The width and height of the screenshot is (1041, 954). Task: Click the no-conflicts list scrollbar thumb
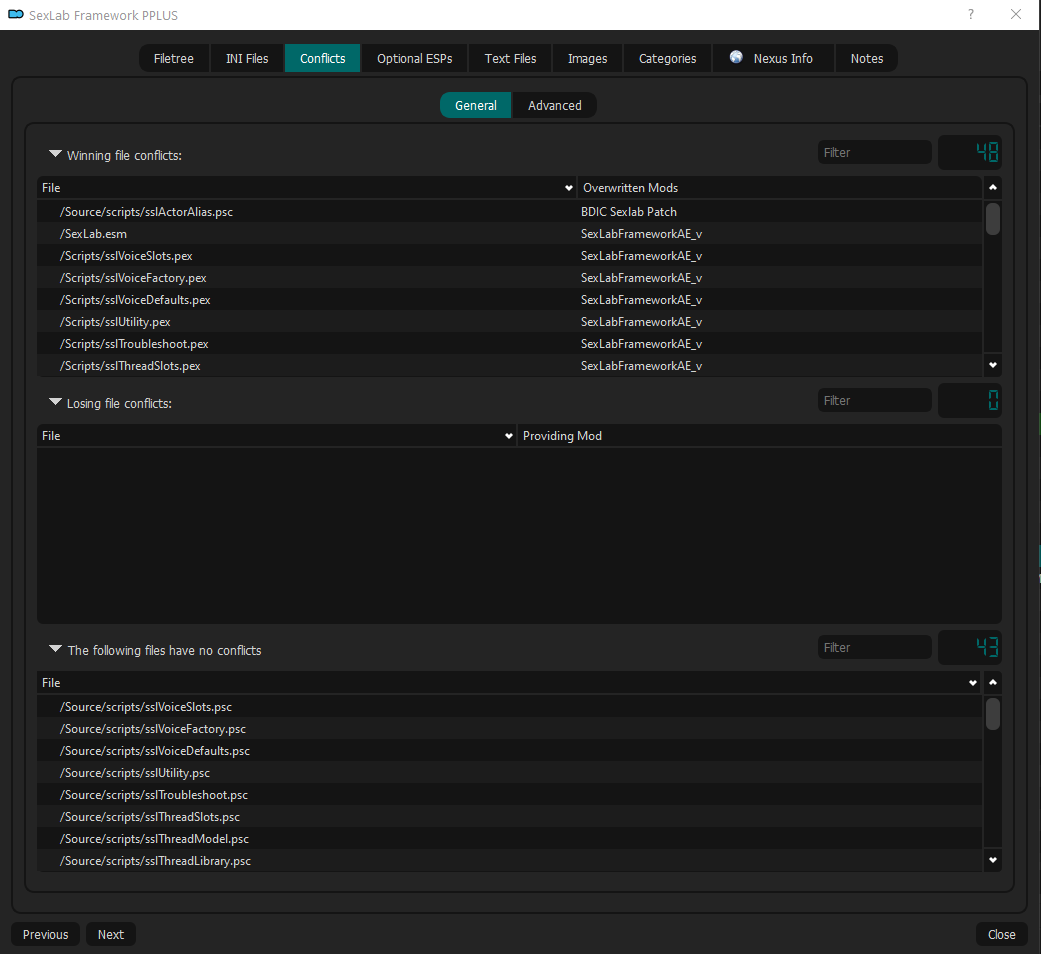click(993, 714)
